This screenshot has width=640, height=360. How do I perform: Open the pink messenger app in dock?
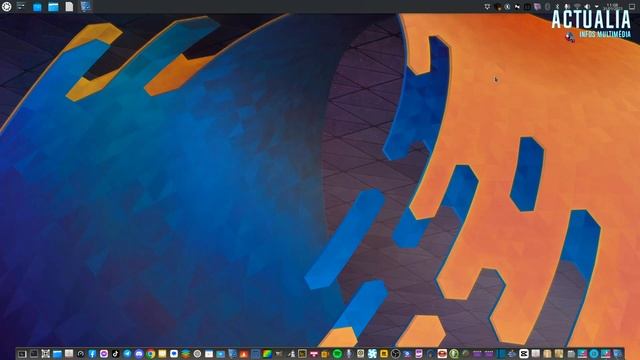coord(104,354)
